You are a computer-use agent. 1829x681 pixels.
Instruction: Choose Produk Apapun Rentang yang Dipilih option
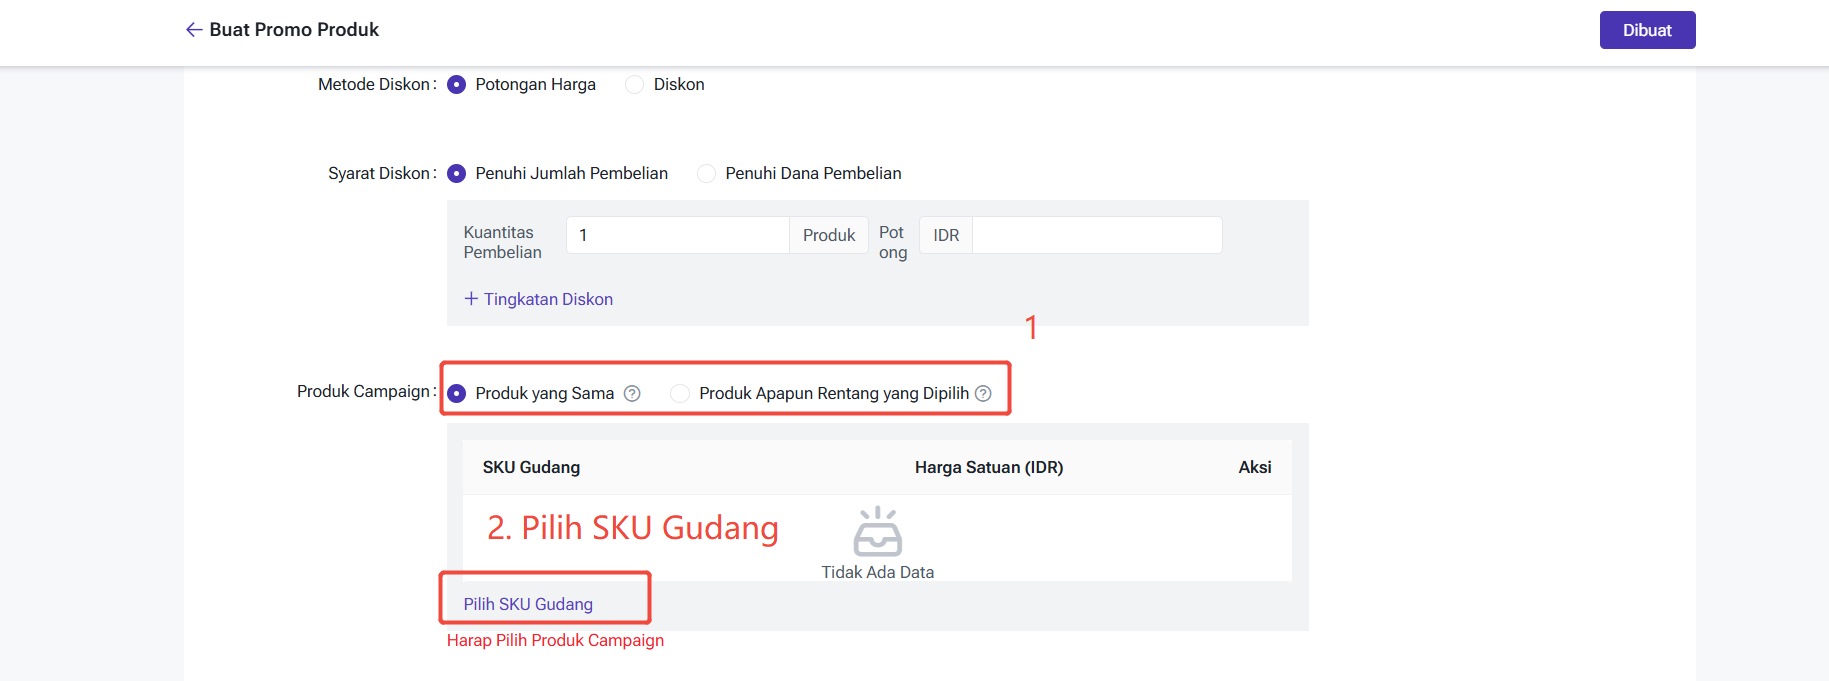[680, 394]
